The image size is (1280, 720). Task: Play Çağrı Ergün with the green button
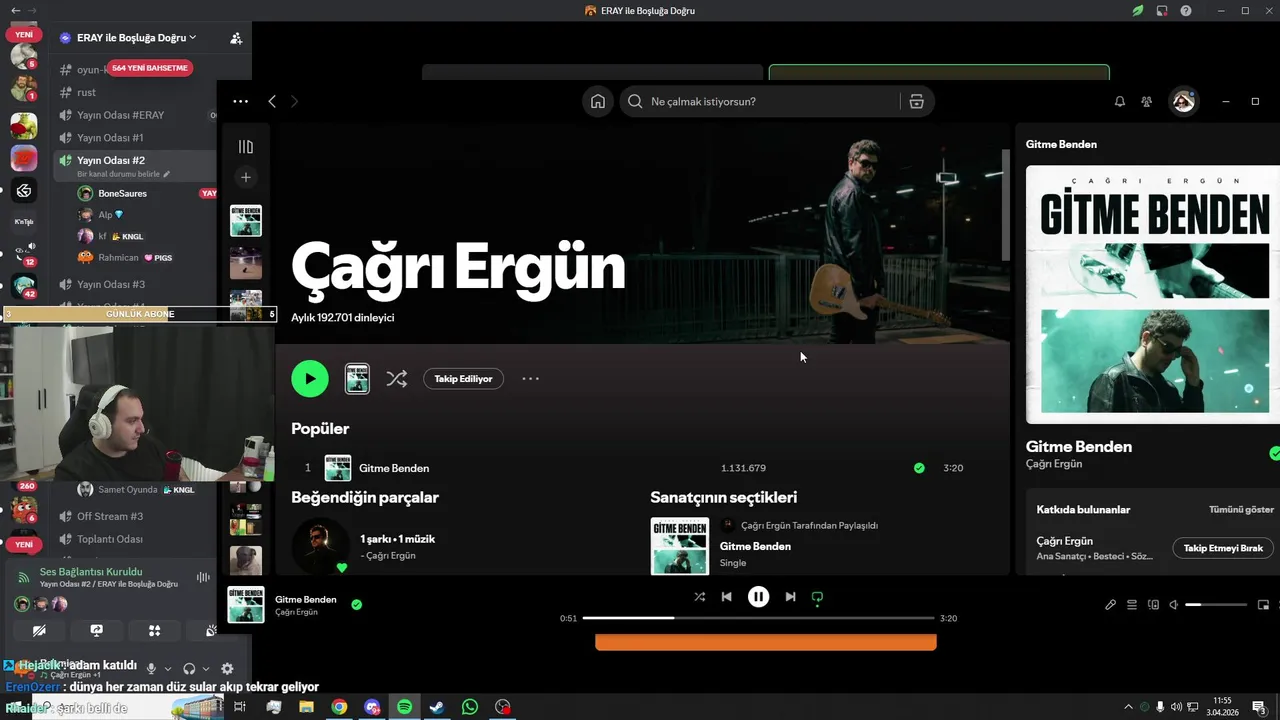pyautogui.click(x=310, y=379)
